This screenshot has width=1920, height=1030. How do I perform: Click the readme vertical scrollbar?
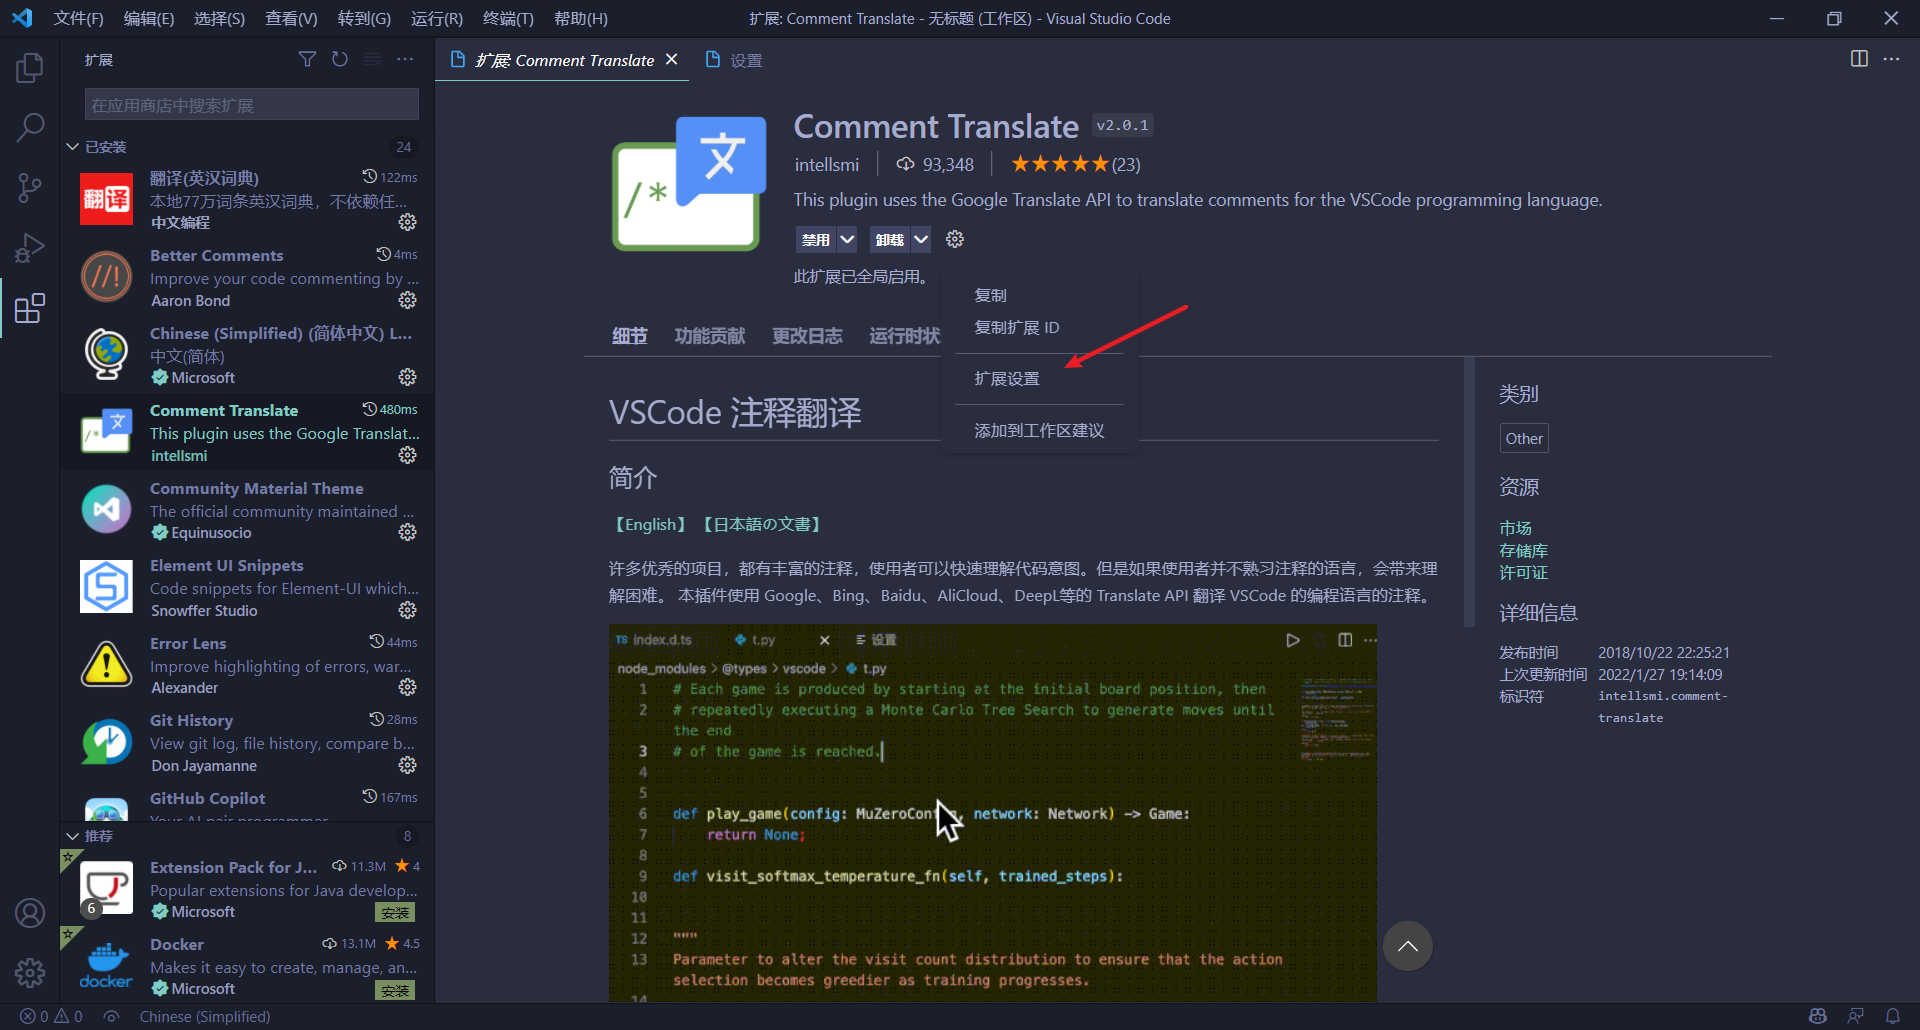pyautogui.click(x=1469, y=490)
